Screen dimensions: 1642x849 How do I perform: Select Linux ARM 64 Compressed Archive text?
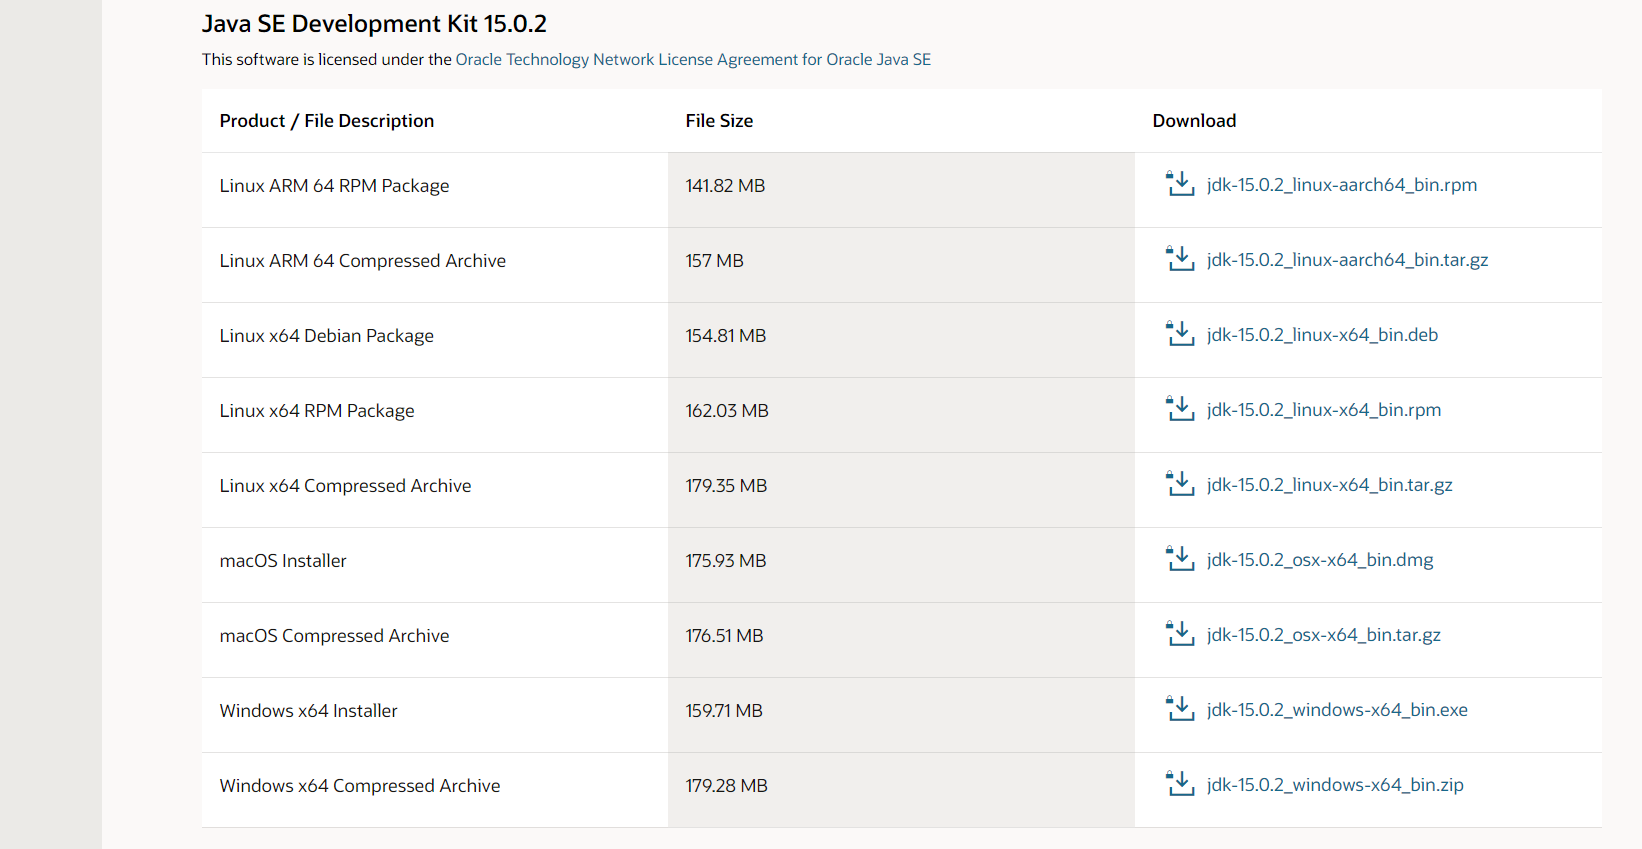click(x=363, y=261)
